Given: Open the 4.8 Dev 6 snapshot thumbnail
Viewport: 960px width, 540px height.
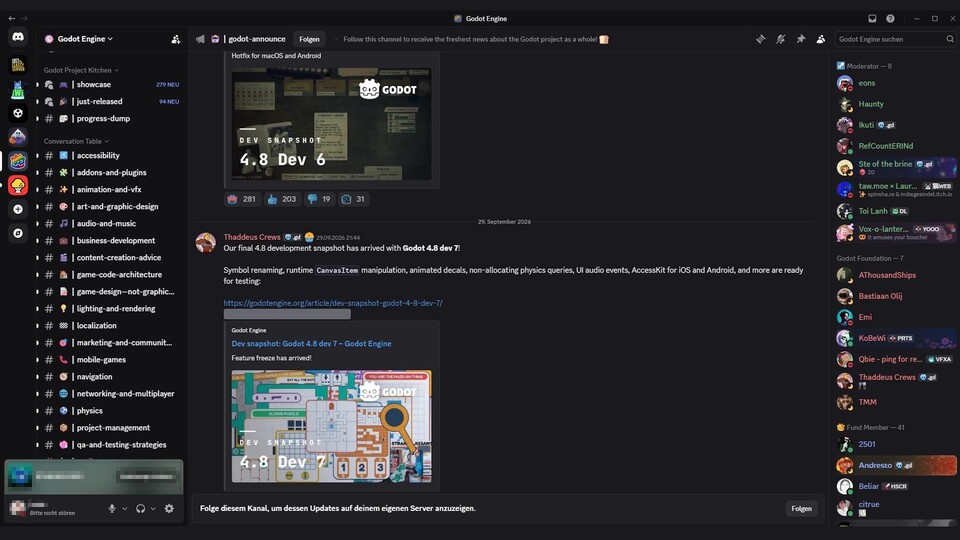Looking at the screenshot, I should 331,124.
